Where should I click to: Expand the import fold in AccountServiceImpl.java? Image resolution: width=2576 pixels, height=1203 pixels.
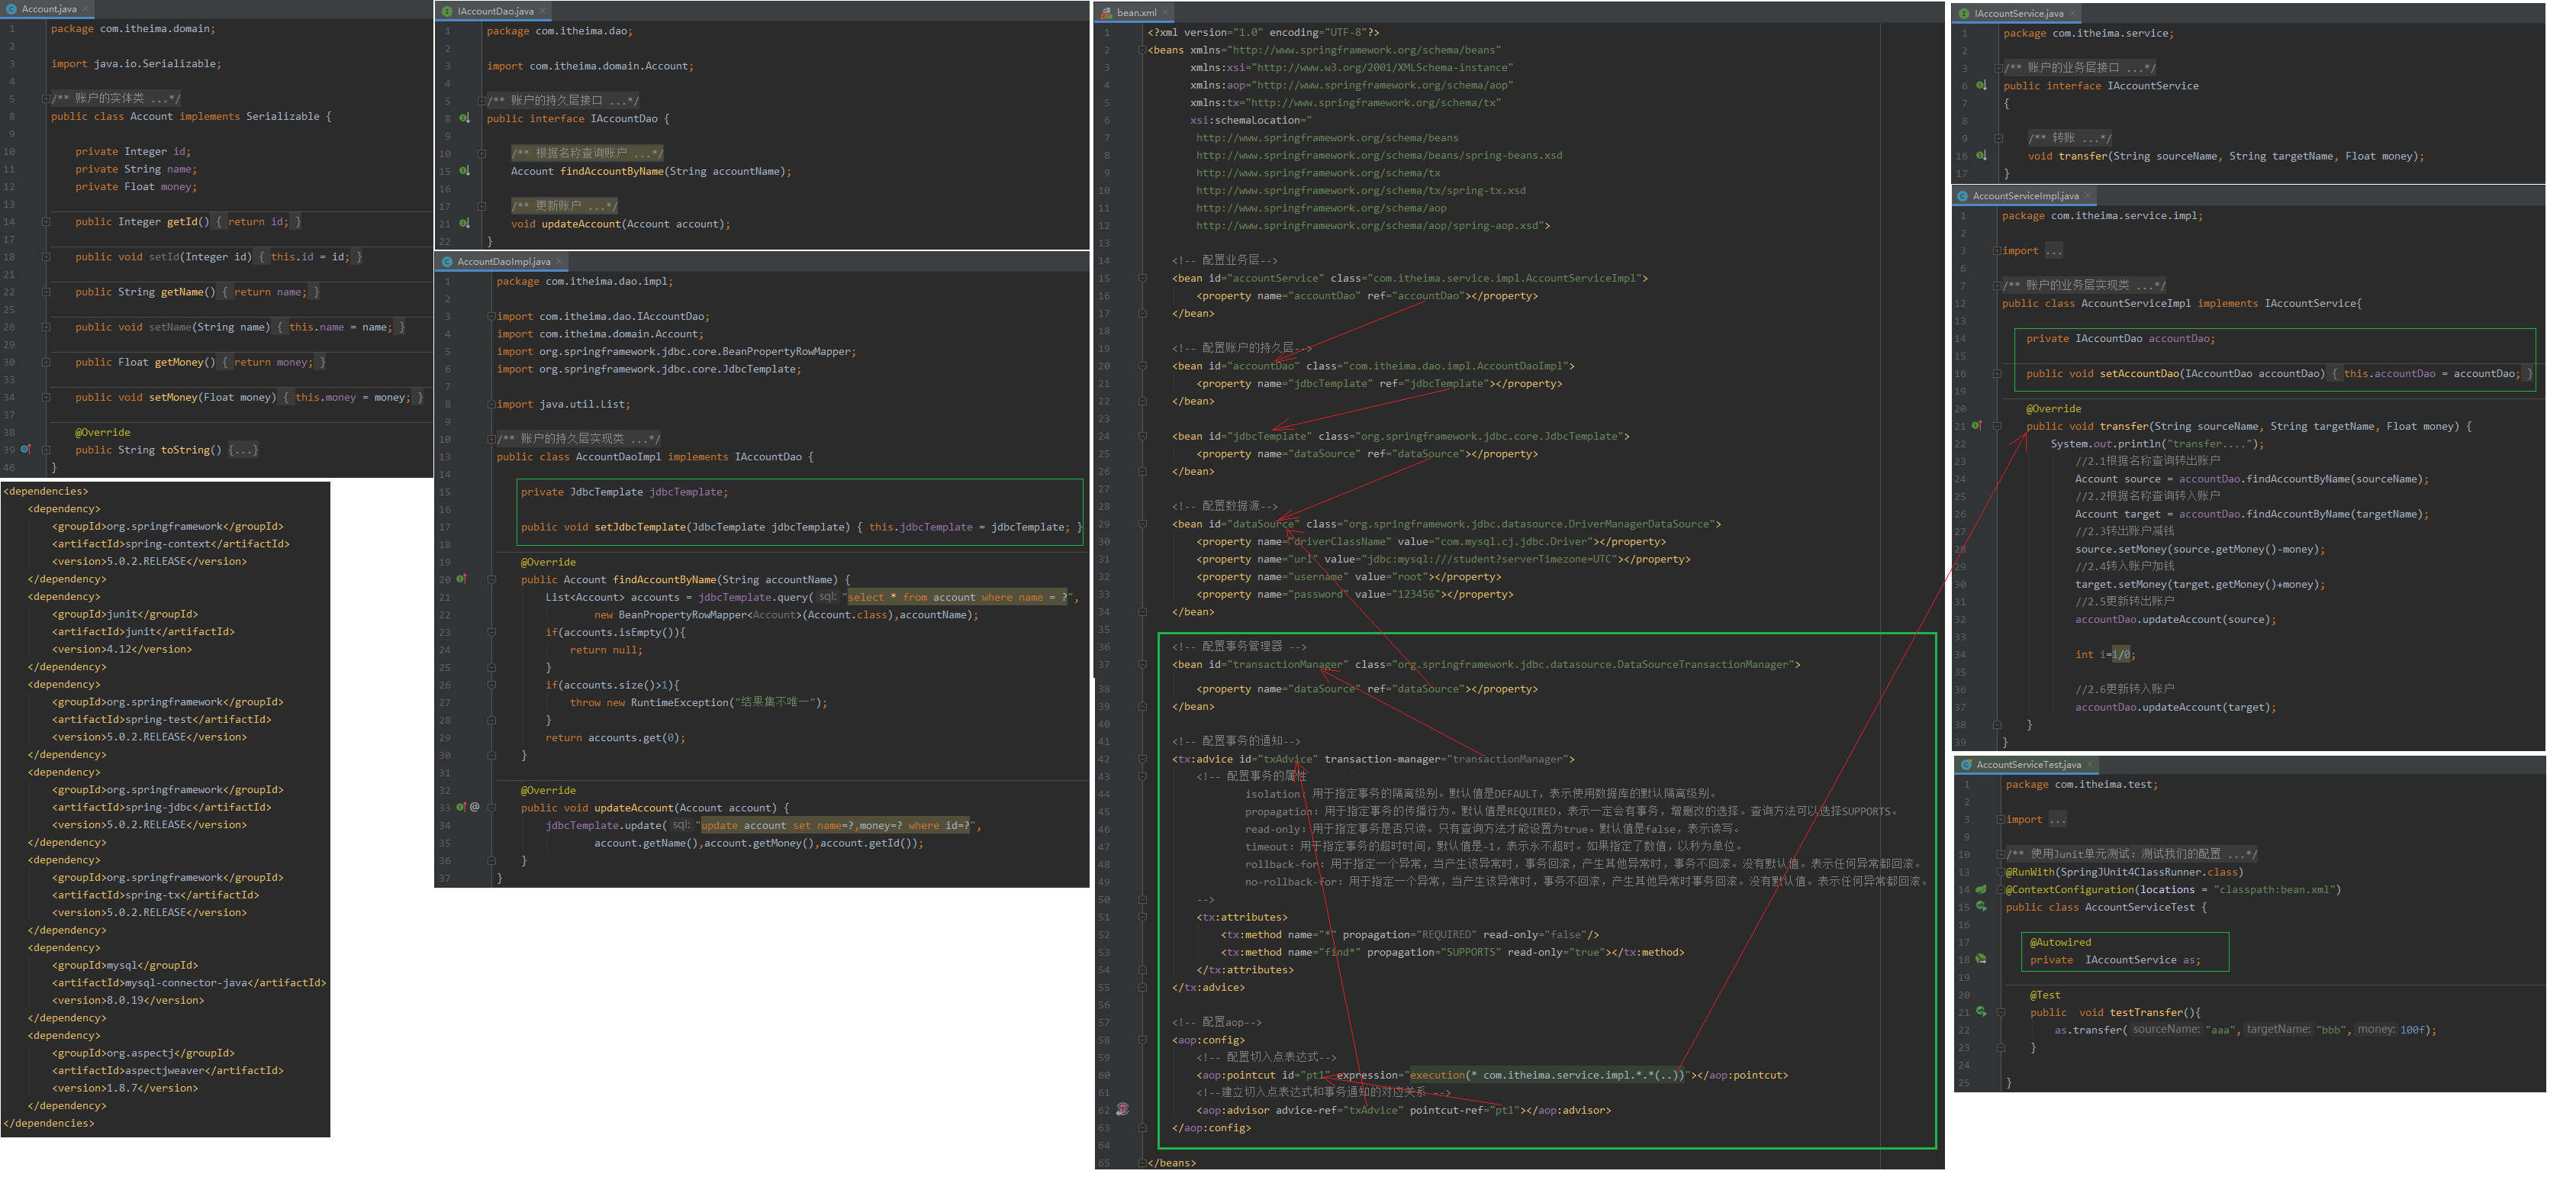pyautogui.click(x=1997, y=251)
